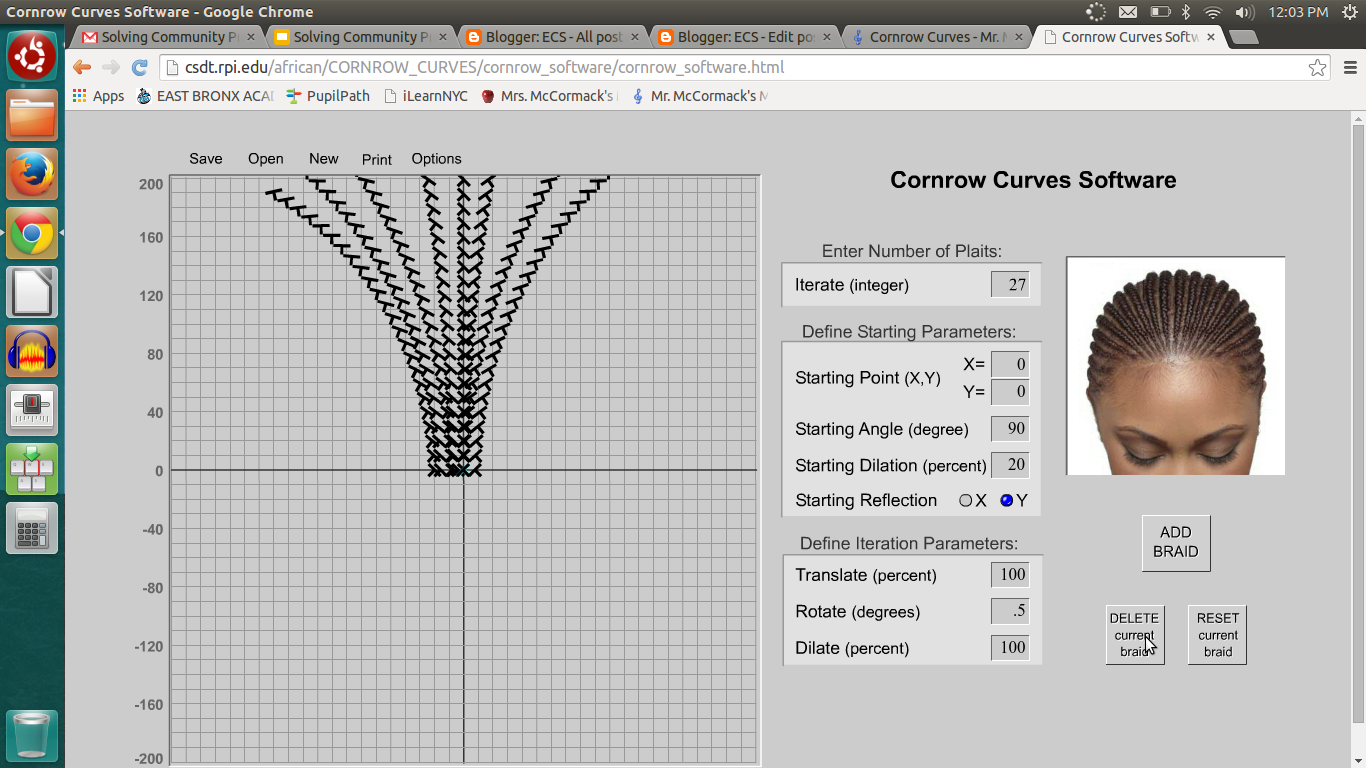1366x768 pixels.
Task: Open the calculator from the dock
Action: [x=31, y=527]
